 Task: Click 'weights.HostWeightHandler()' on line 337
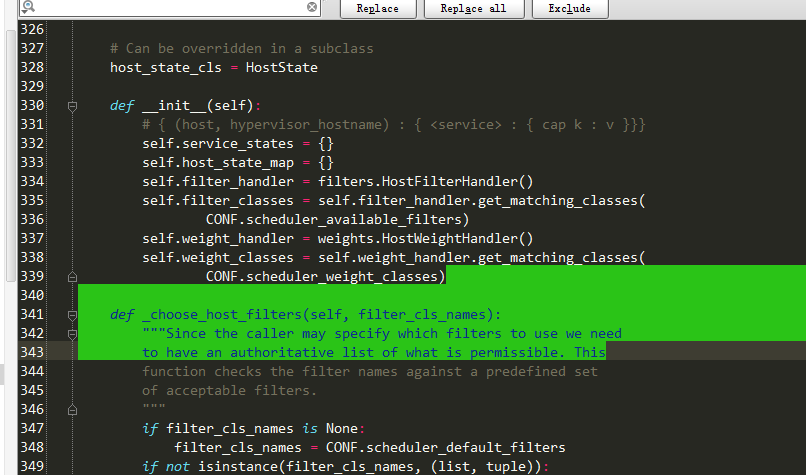(426, 239)
